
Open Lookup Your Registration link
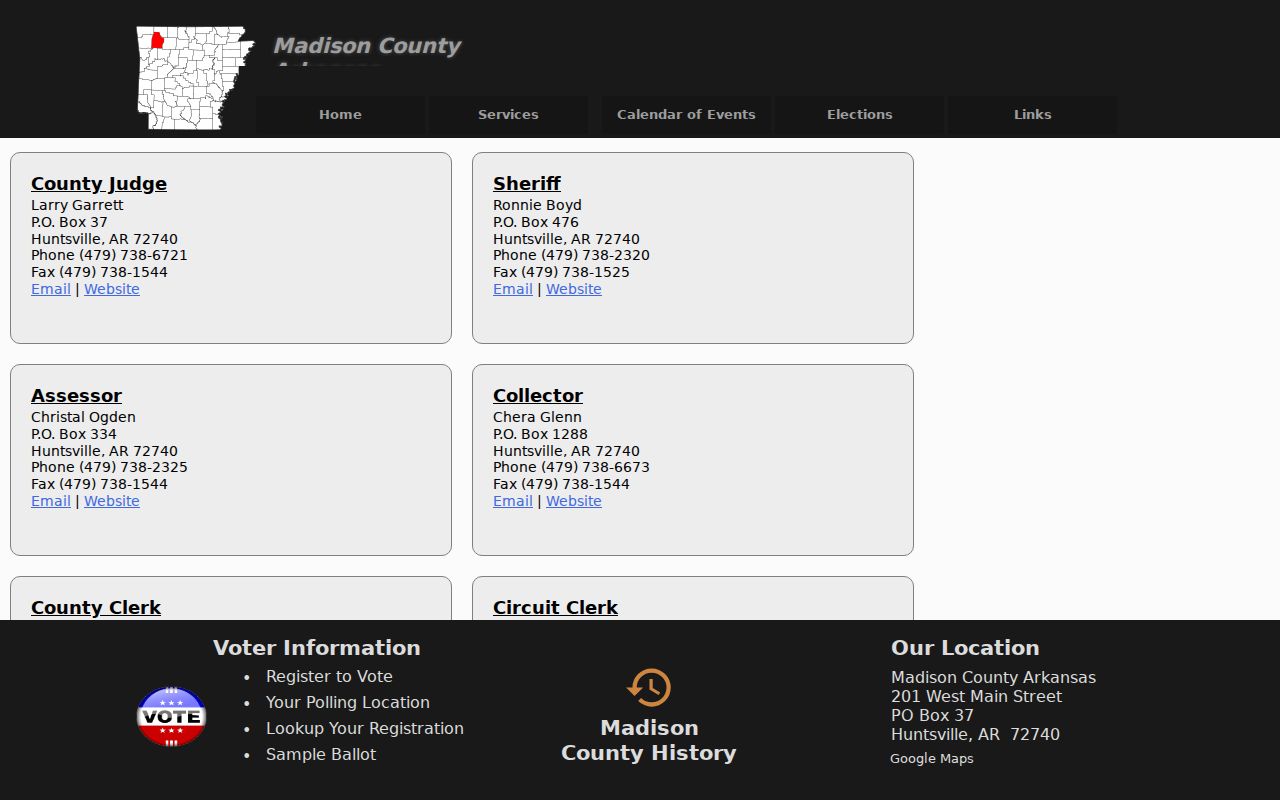point(365,729)
